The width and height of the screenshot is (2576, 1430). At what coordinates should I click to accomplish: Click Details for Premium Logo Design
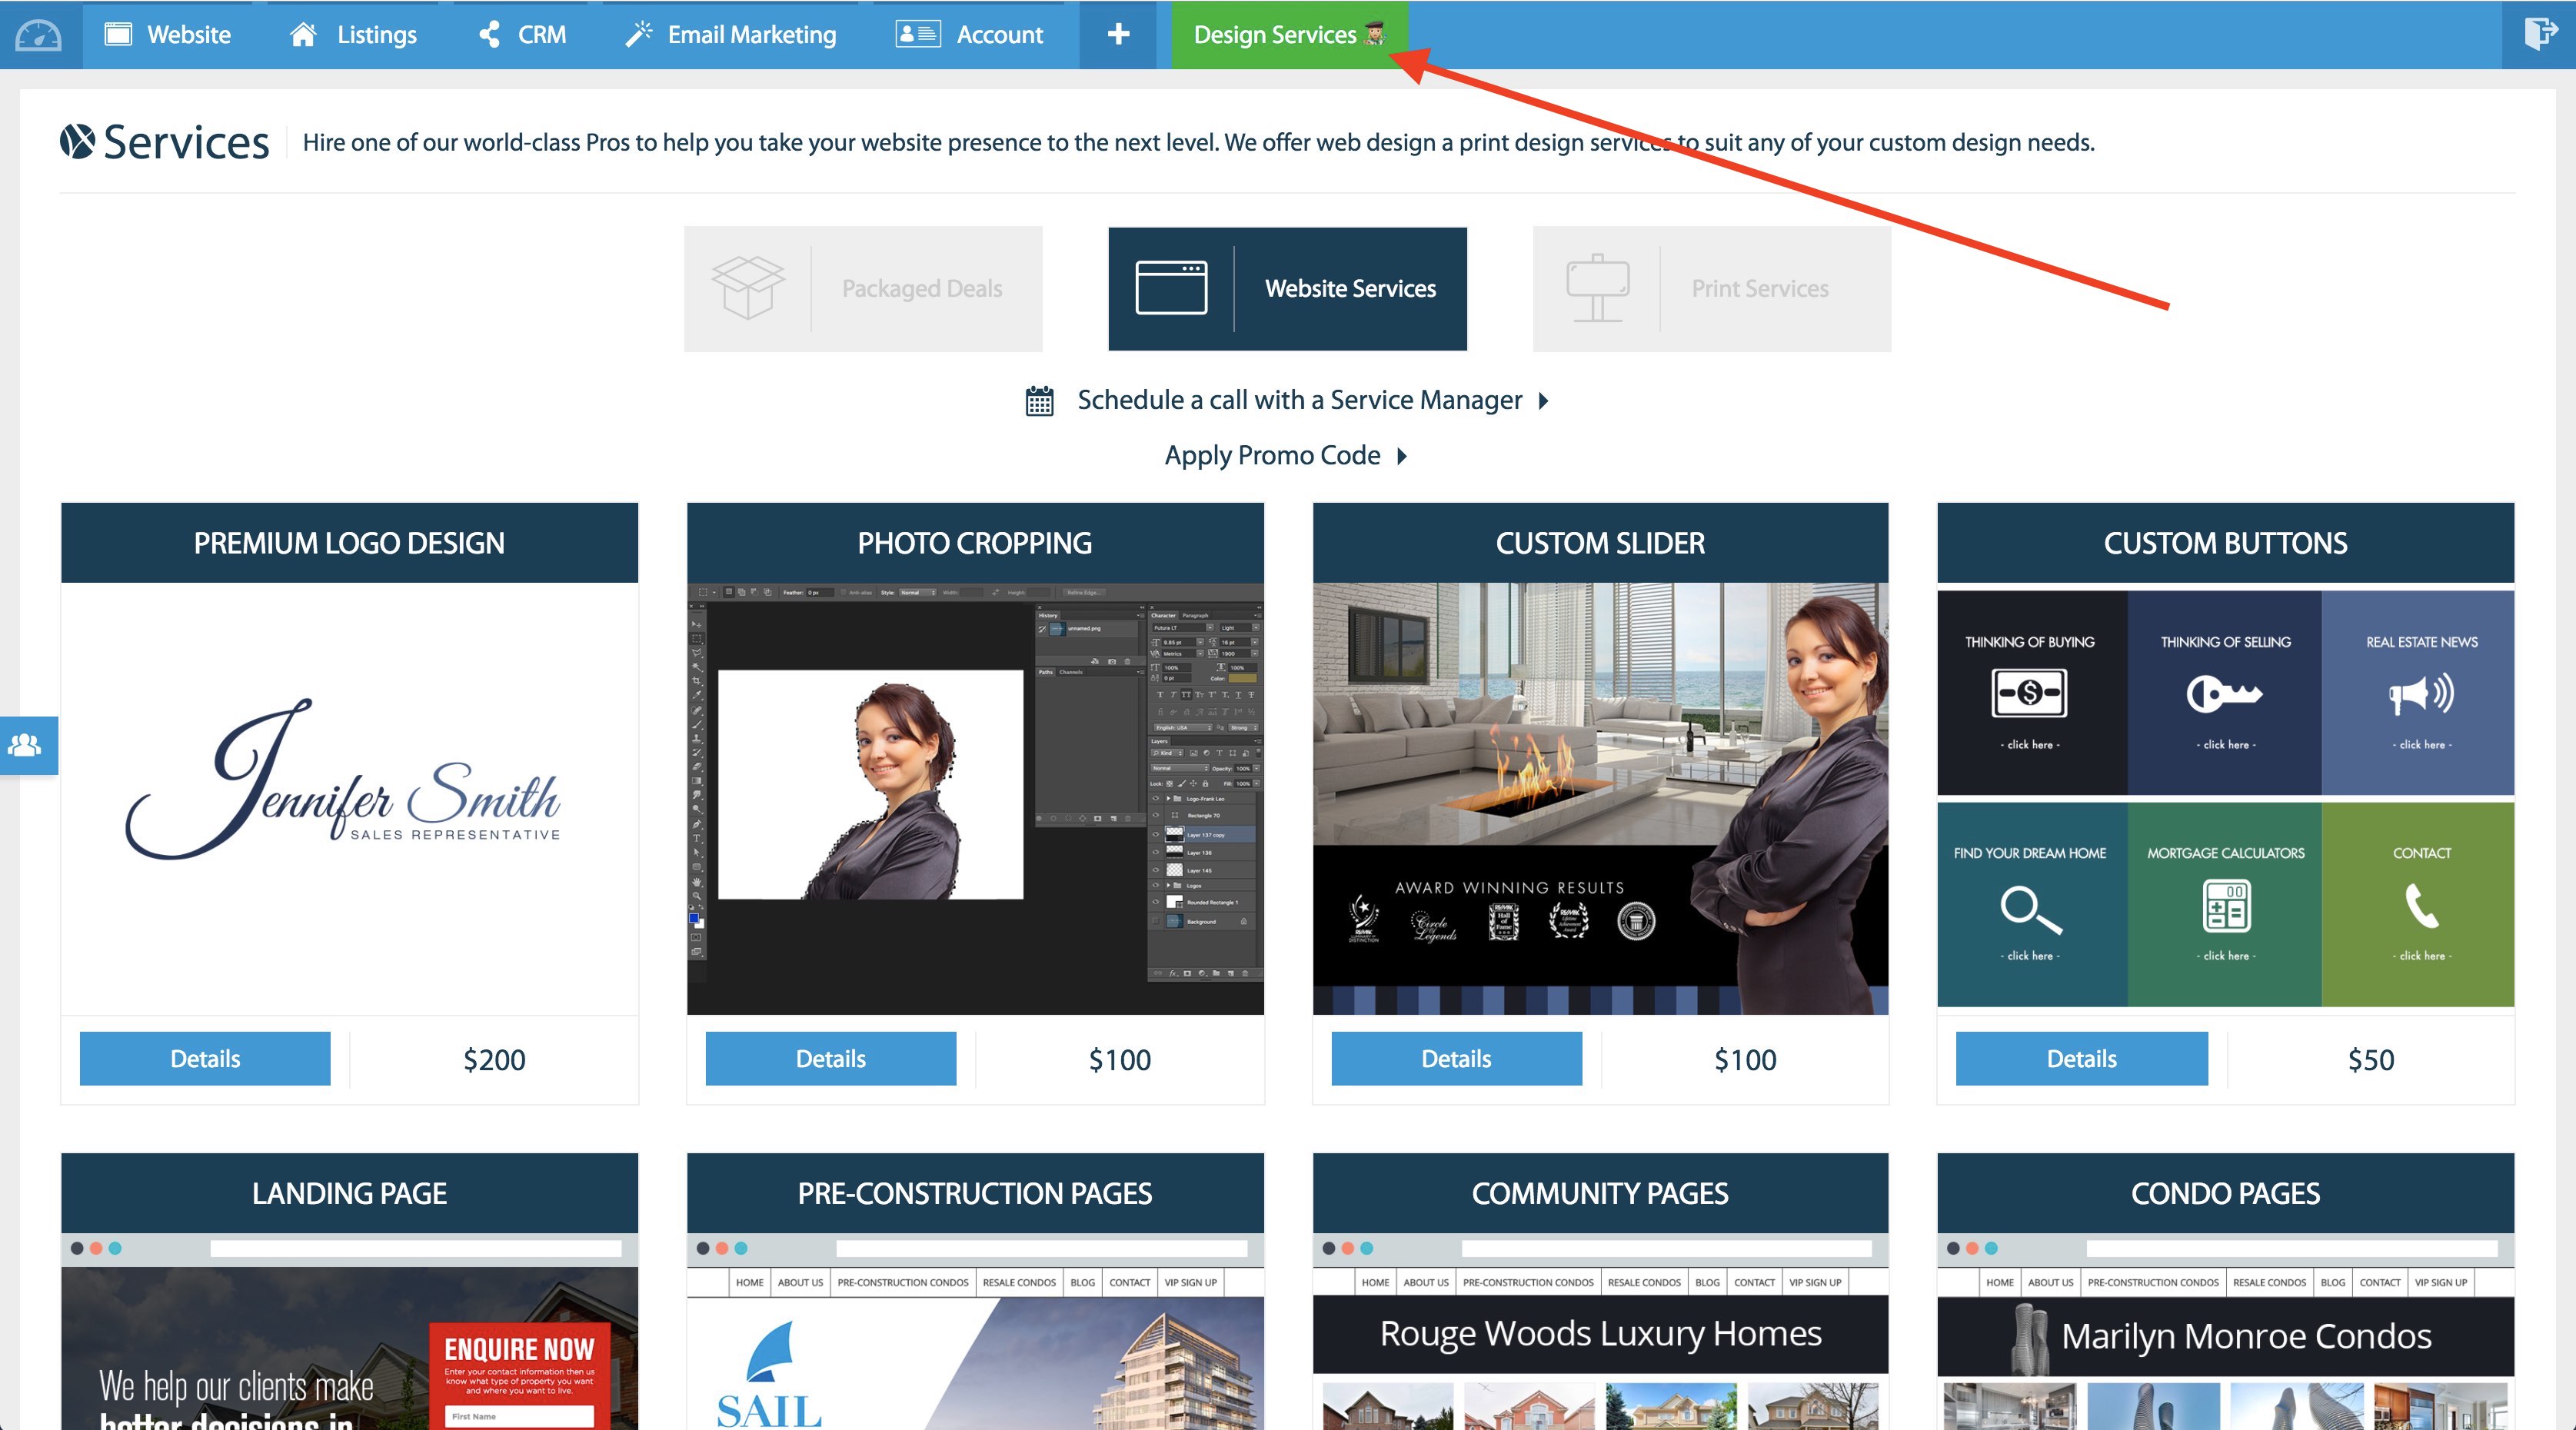point(205,1059)
